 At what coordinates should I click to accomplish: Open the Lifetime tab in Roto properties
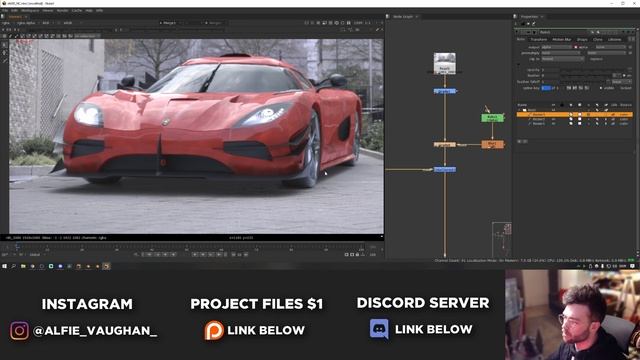coord(614,40)
